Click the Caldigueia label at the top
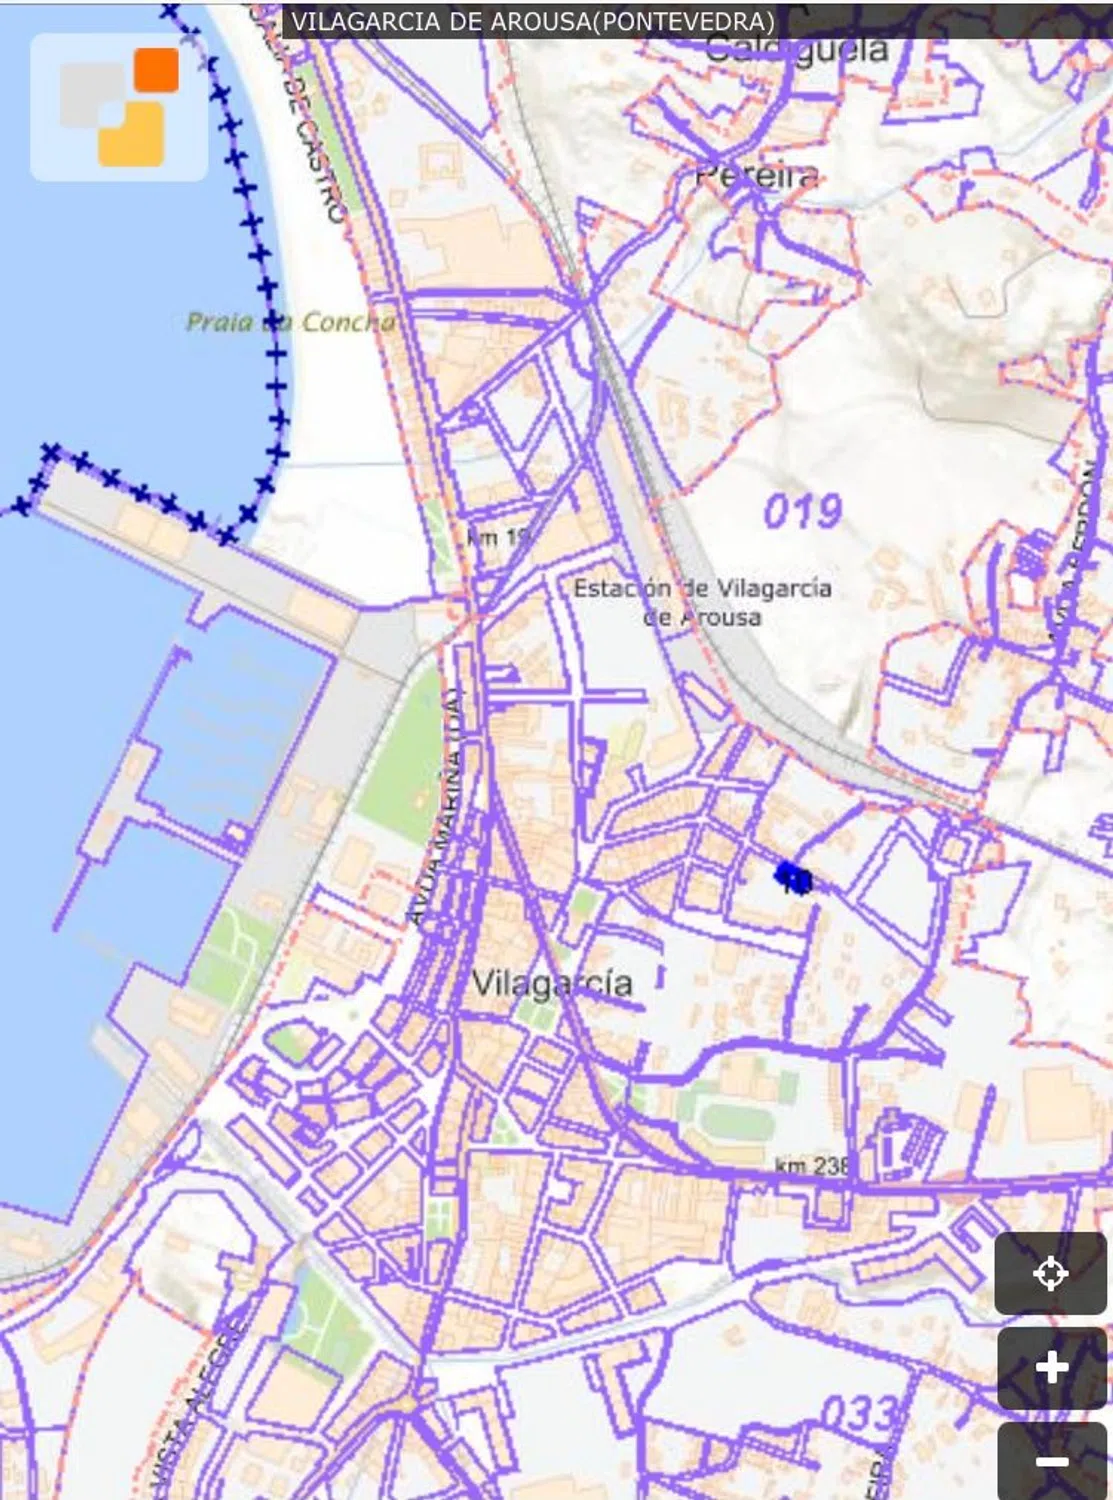The width and height of the screenshot is (1113, 1500). (796, 49)
